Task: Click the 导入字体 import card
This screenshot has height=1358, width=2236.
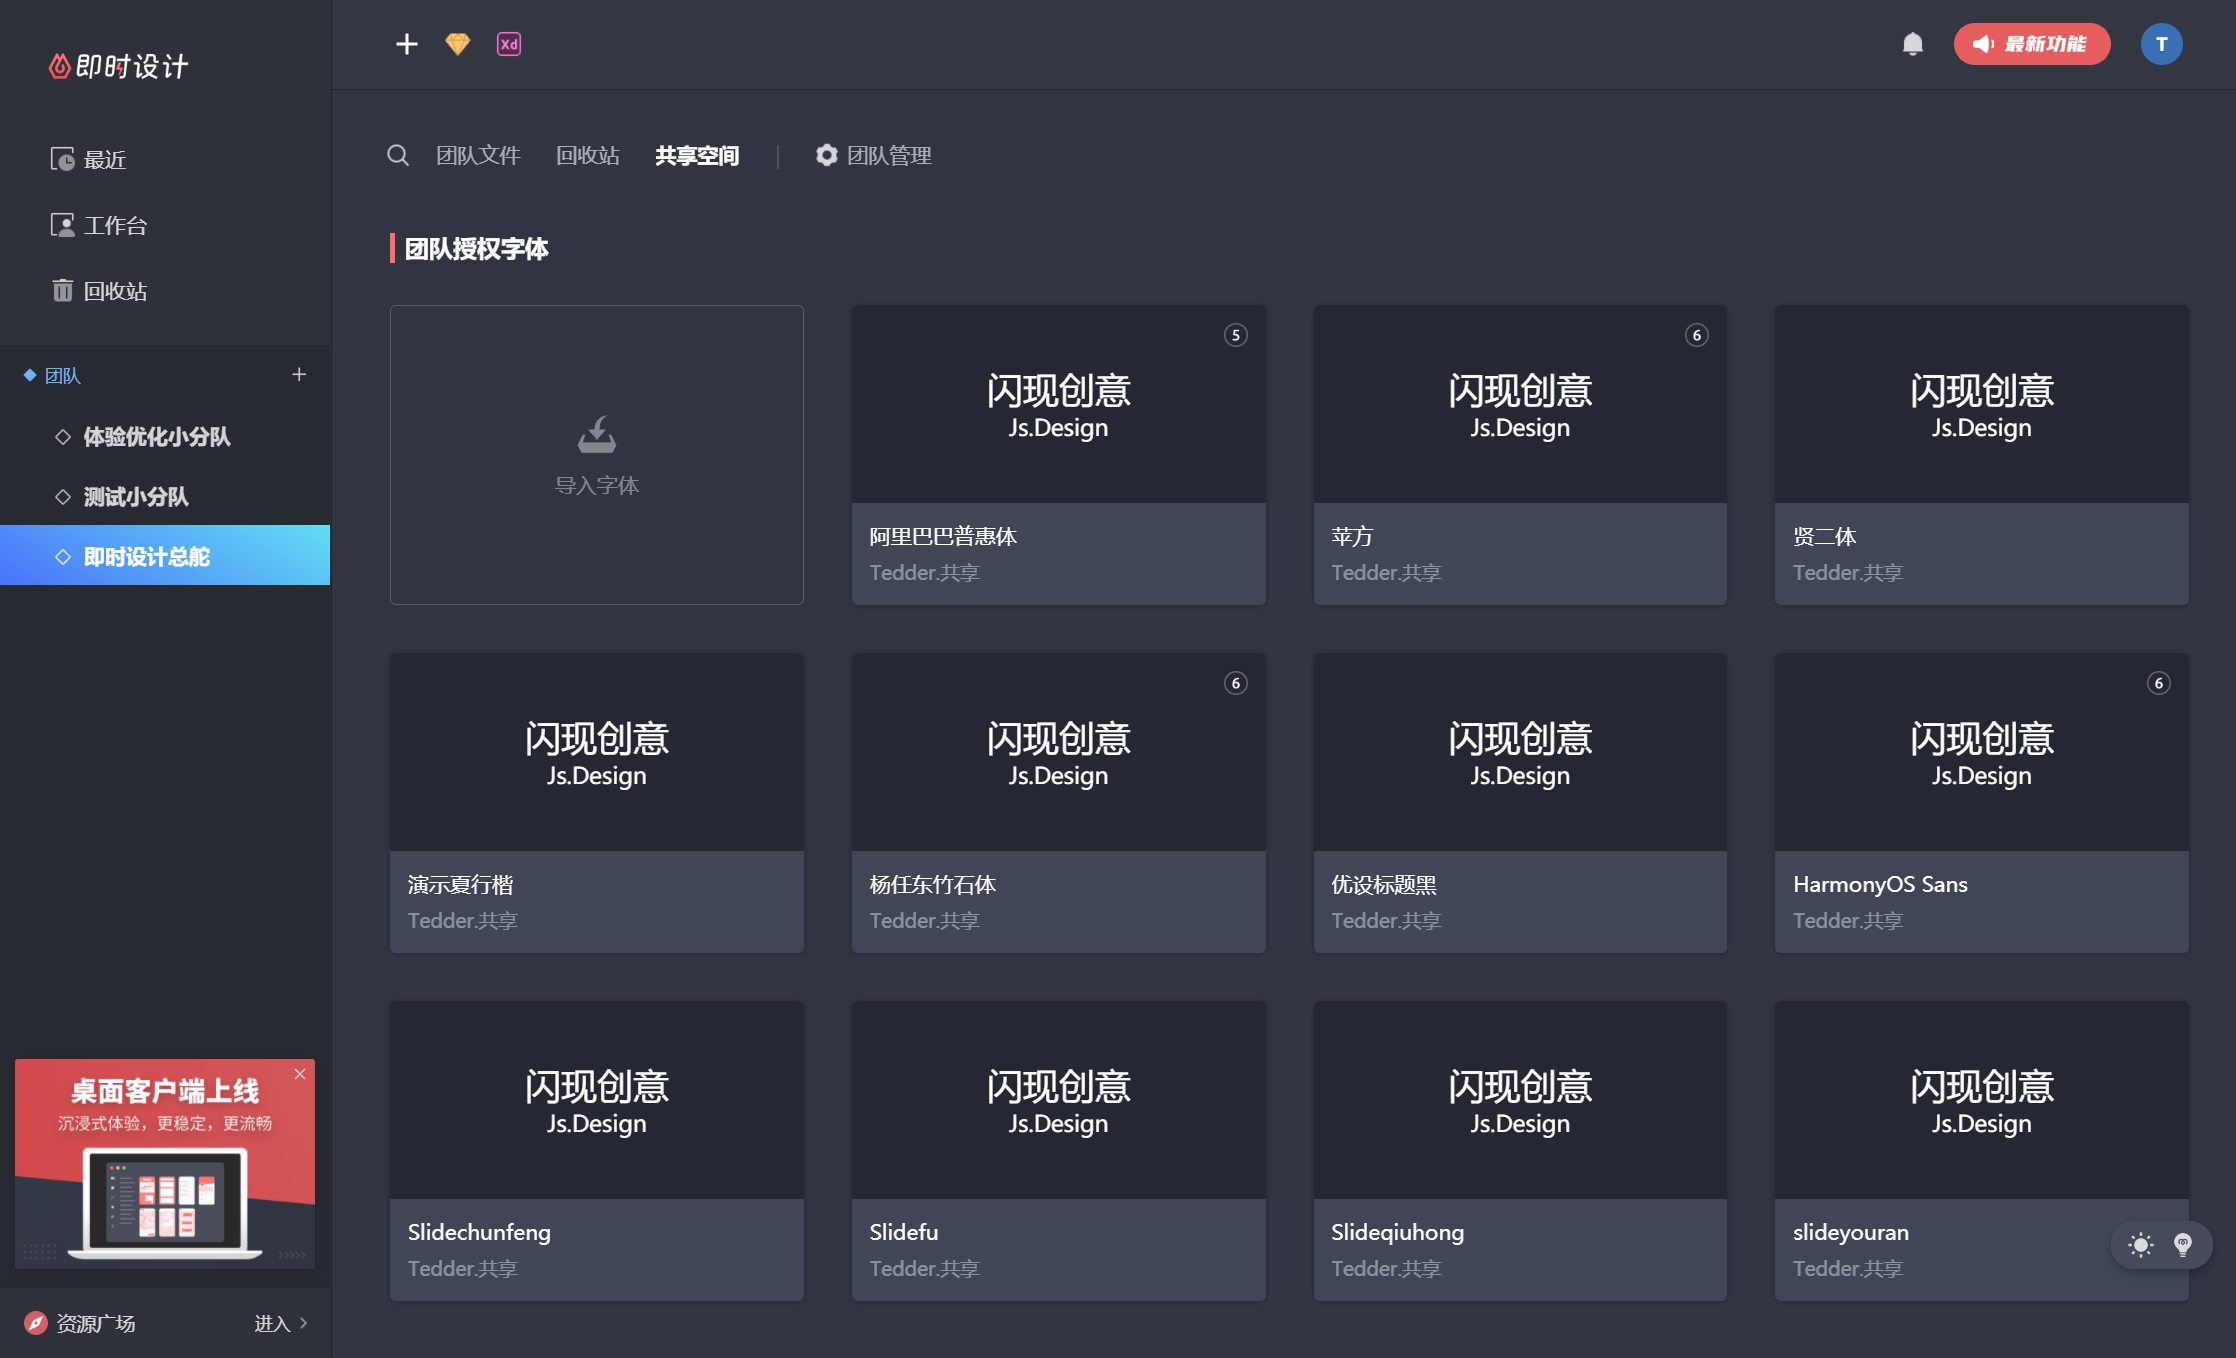Action: (597, 455)
